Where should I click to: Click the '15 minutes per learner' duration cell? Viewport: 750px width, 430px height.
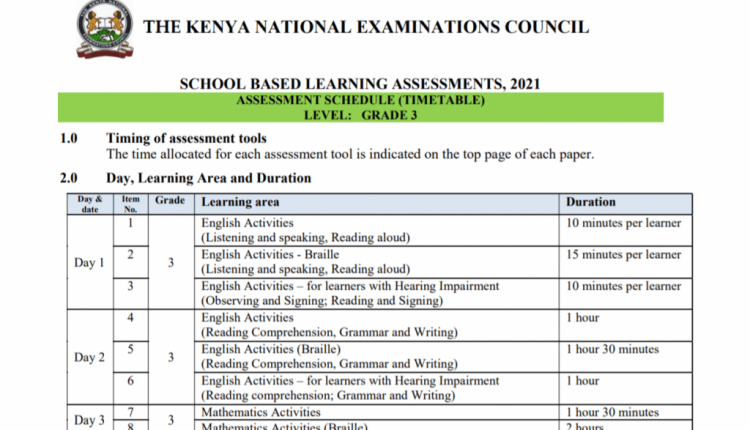(x=623, y=255)
